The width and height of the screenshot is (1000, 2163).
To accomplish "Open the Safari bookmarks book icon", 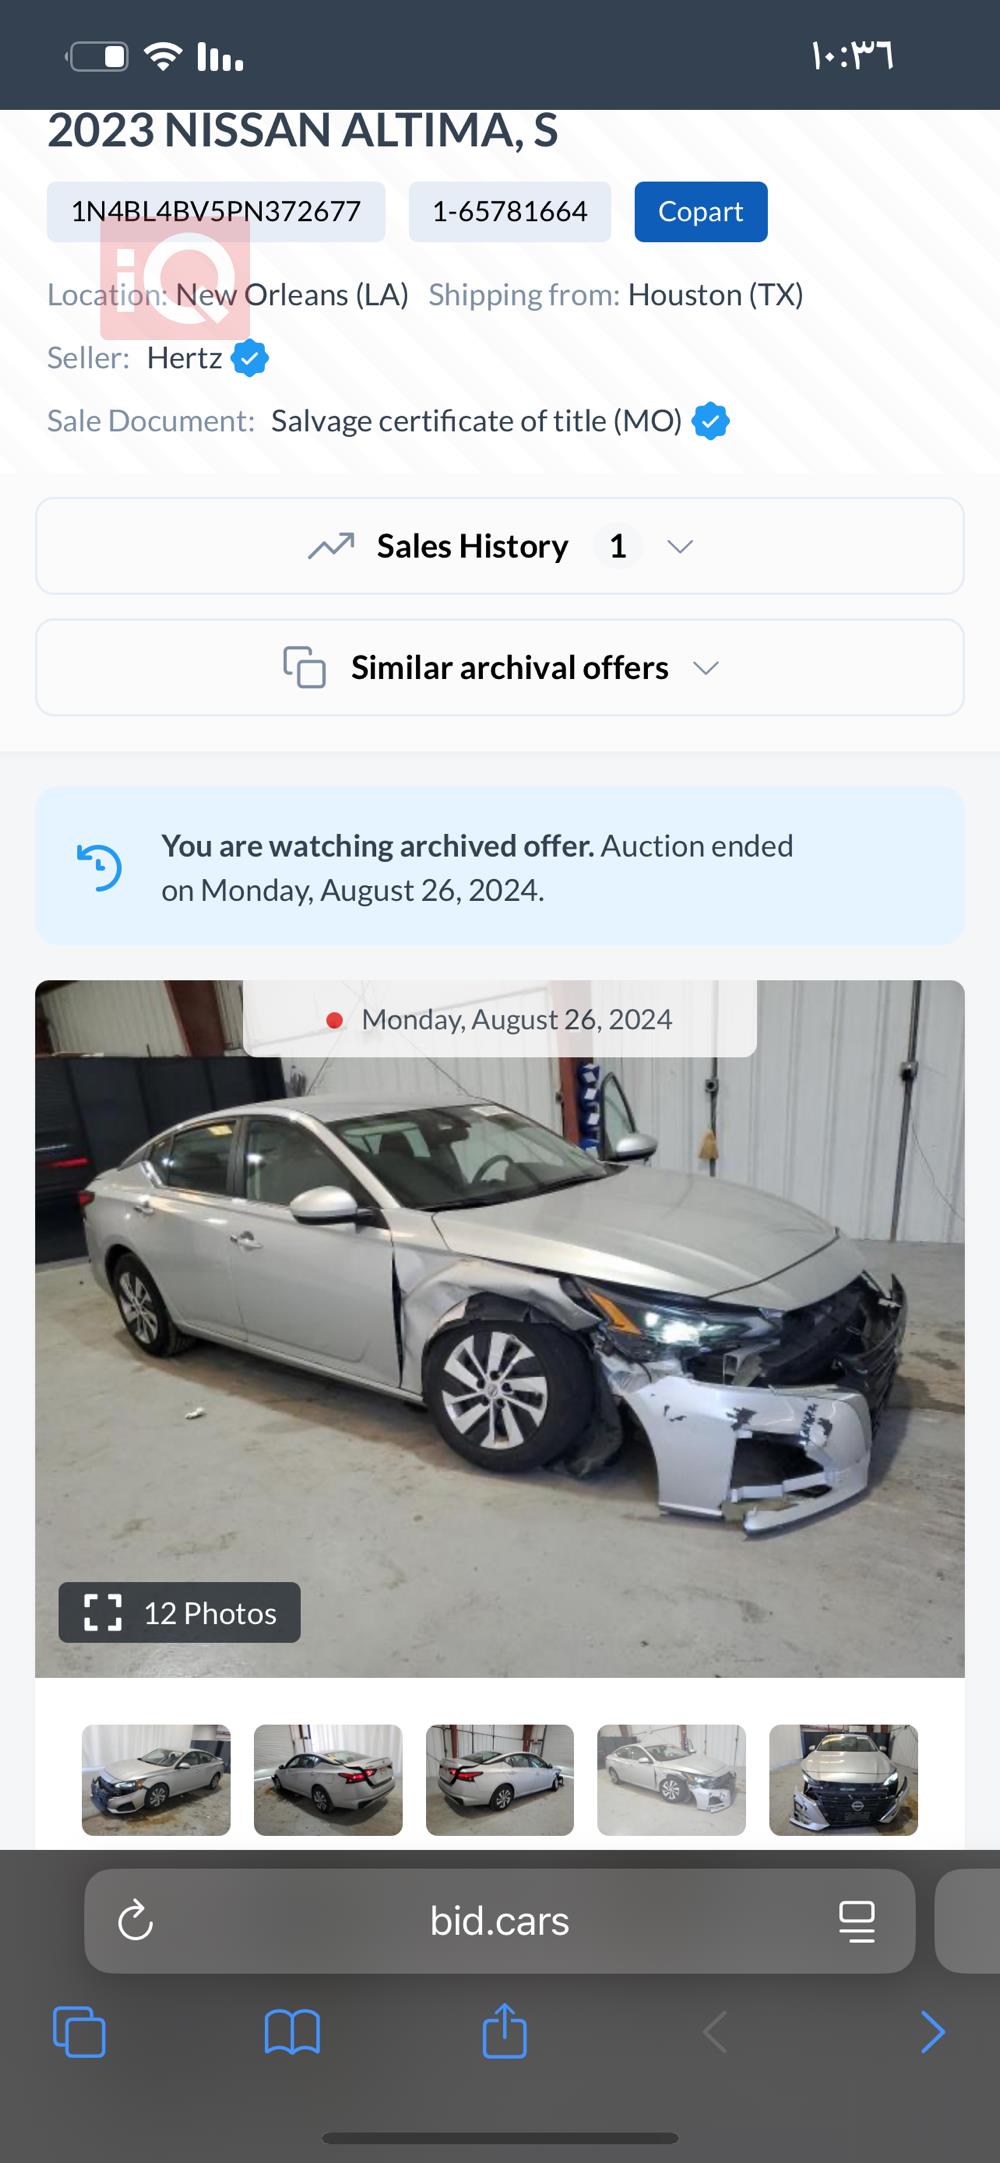I will (x=292, y=2032).
